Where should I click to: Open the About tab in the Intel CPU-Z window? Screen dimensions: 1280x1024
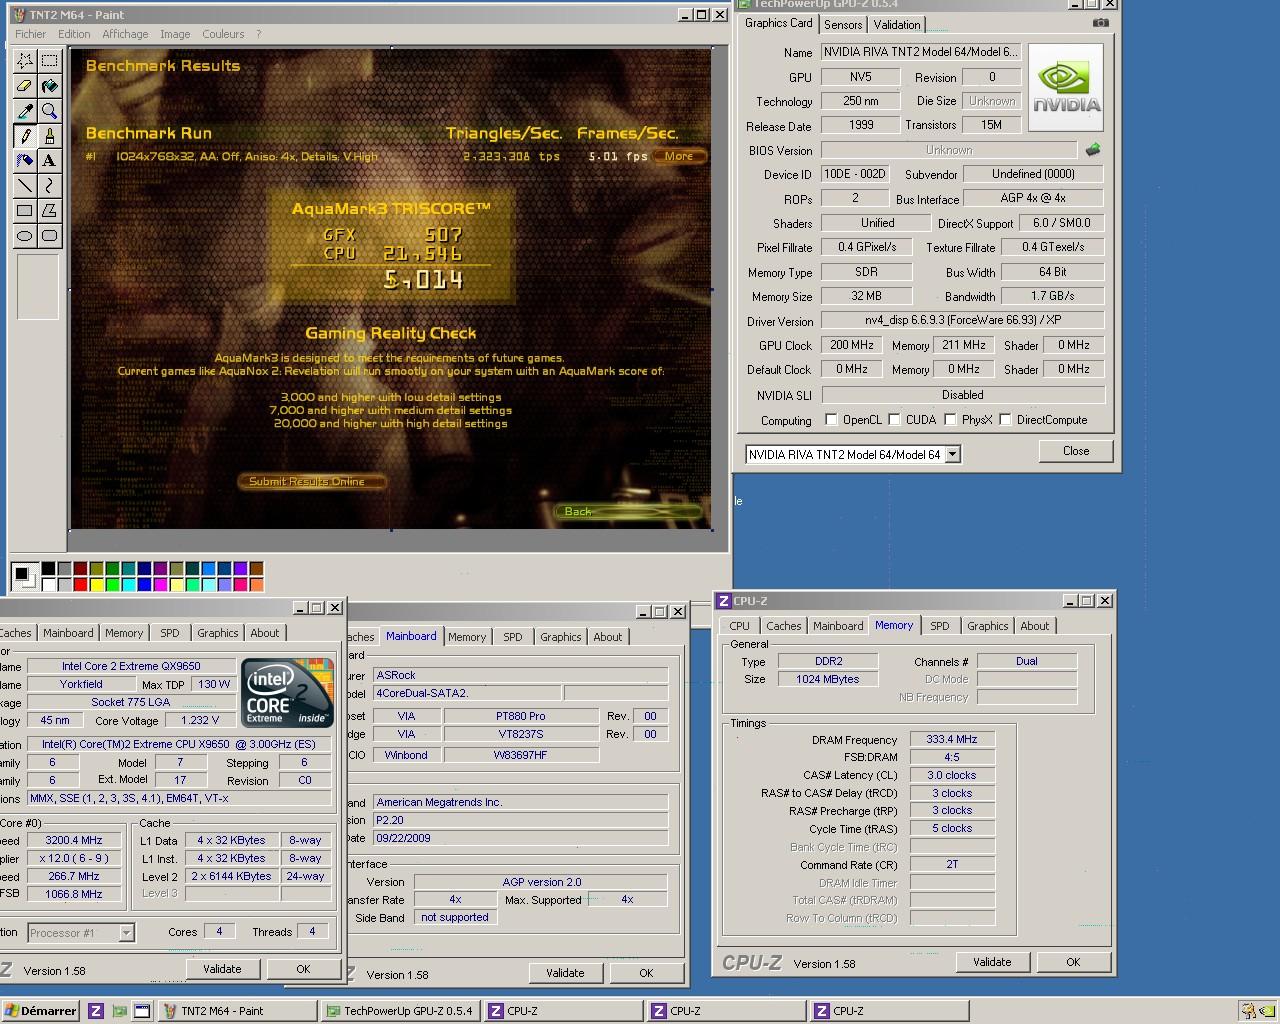pyautogui.click(x=265, y=633)
